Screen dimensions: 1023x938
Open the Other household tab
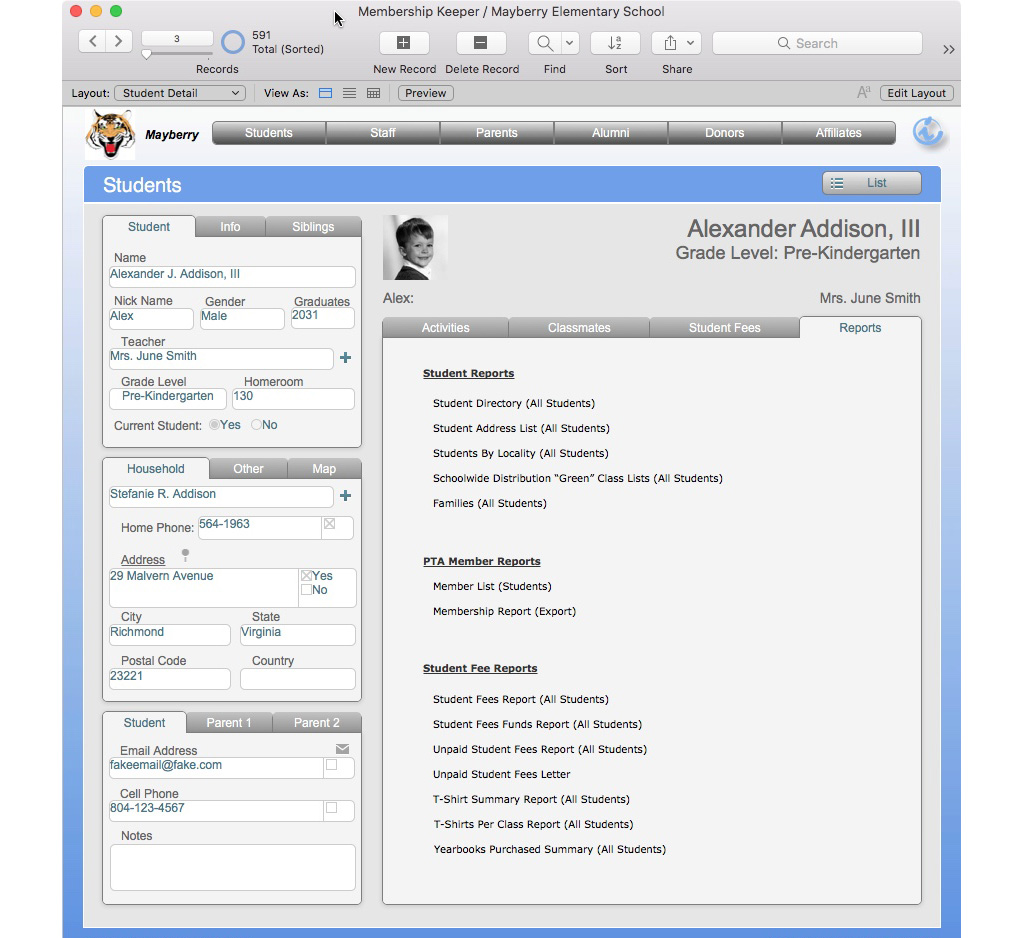click(248, 469)
